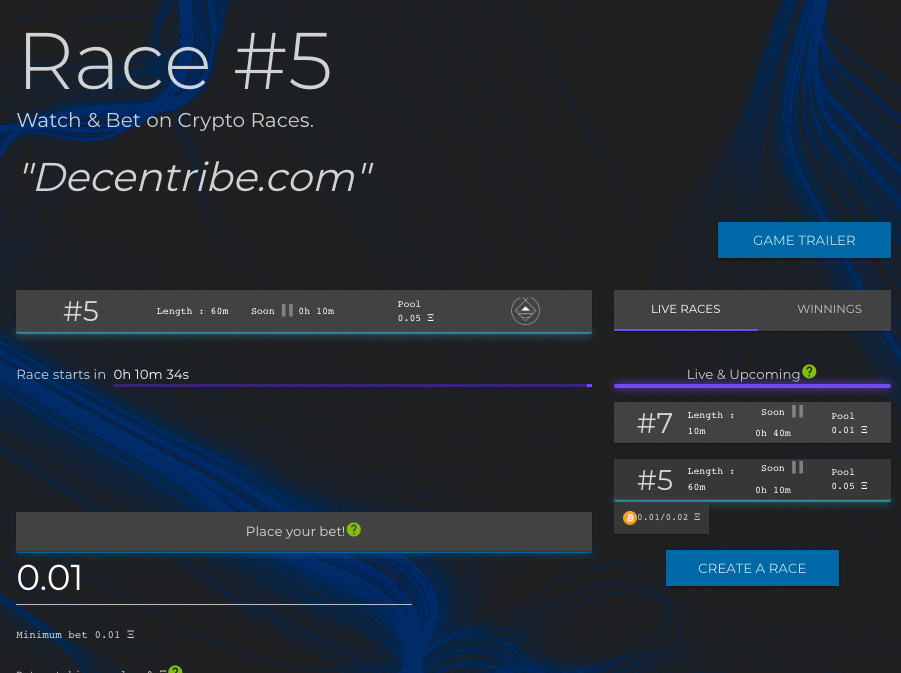Image resolution: width=901 pixels, height=673 pixels.
Task: Click the Decentribe.com race title
Action: [197, 178]
